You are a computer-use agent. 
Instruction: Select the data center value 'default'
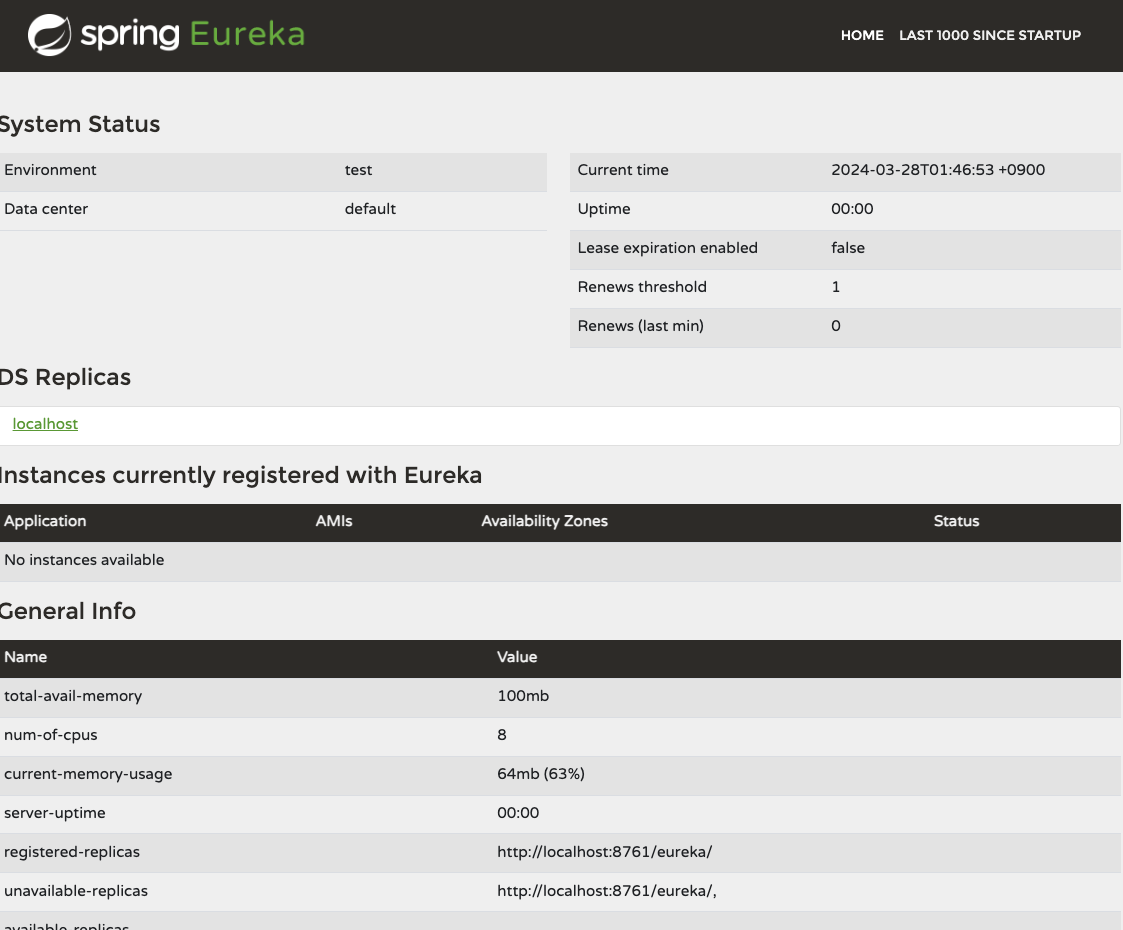(x=370, y=209)
